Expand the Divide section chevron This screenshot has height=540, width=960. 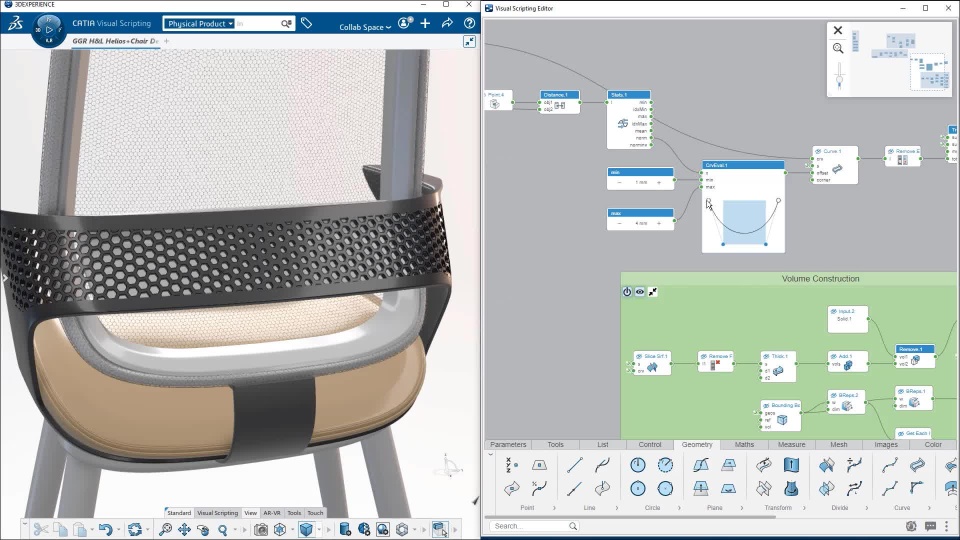click(x=867, y=508)
